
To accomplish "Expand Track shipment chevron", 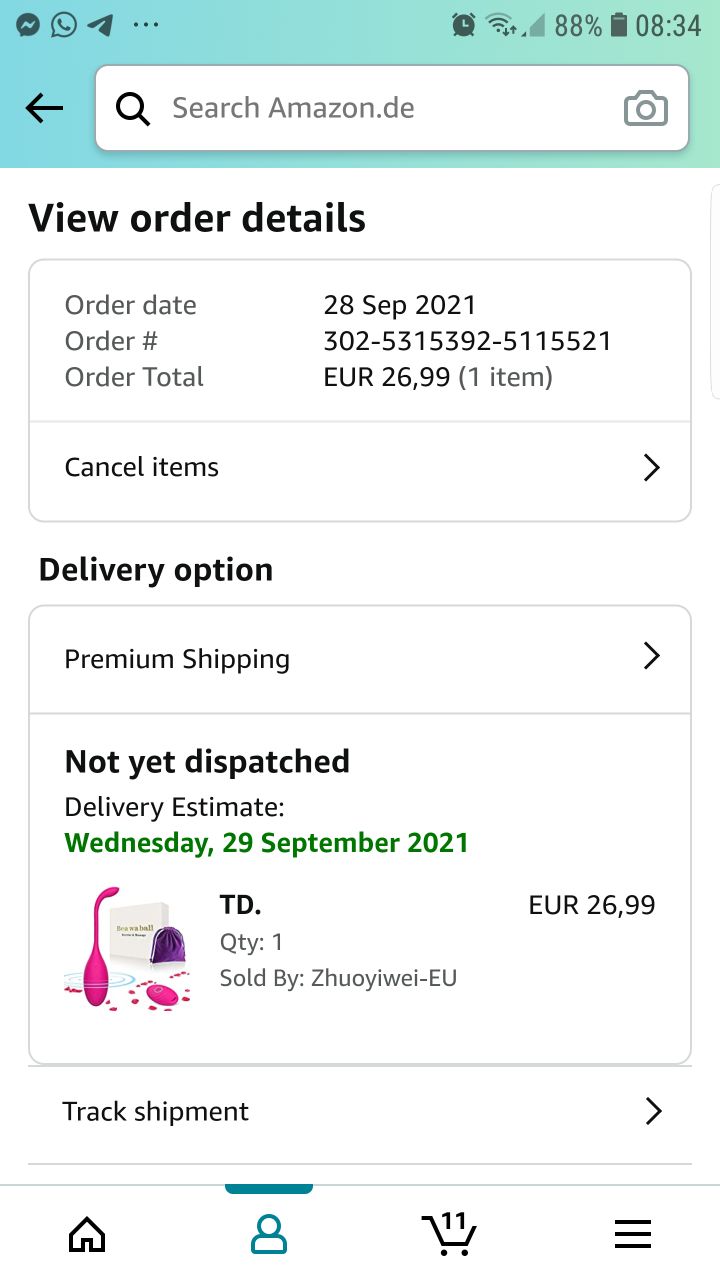I will [x=653, y=1111].
